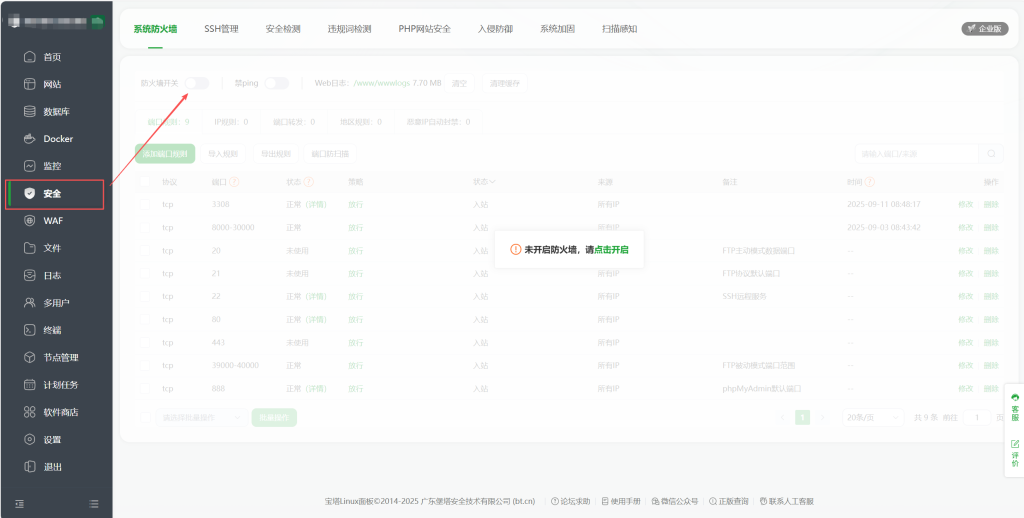Viewport: 1024px width, 518px height.
Task: Click the port/source search input field
Action: pos(915,154)
